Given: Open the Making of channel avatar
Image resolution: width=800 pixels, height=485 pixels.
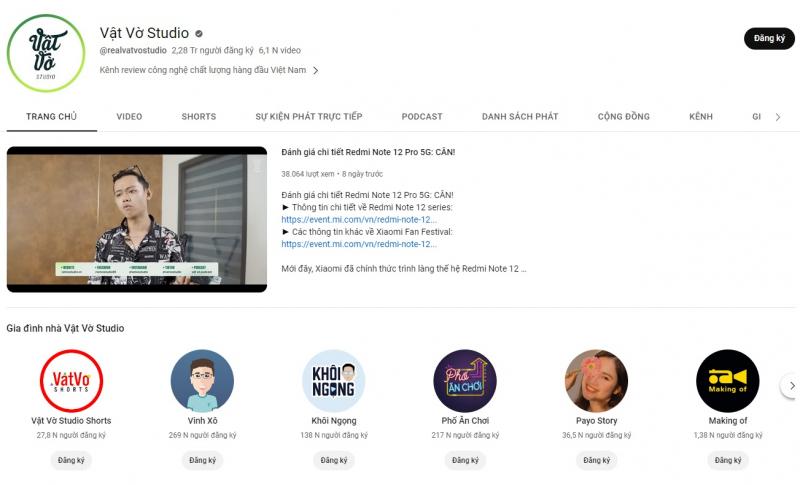Looking at the screenshot, I should (728, 380).
